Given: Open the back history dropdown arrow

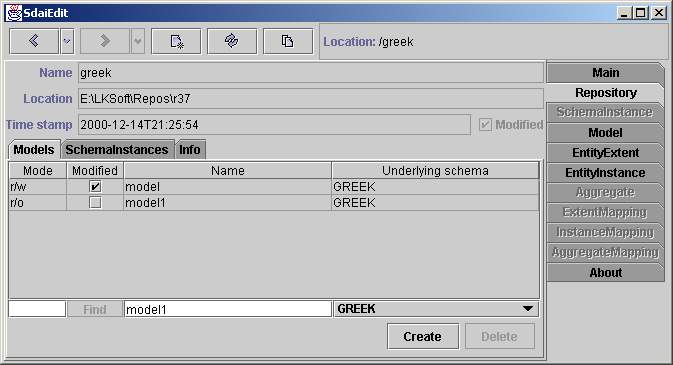Looking at the screenshot, I should (67, 41).
